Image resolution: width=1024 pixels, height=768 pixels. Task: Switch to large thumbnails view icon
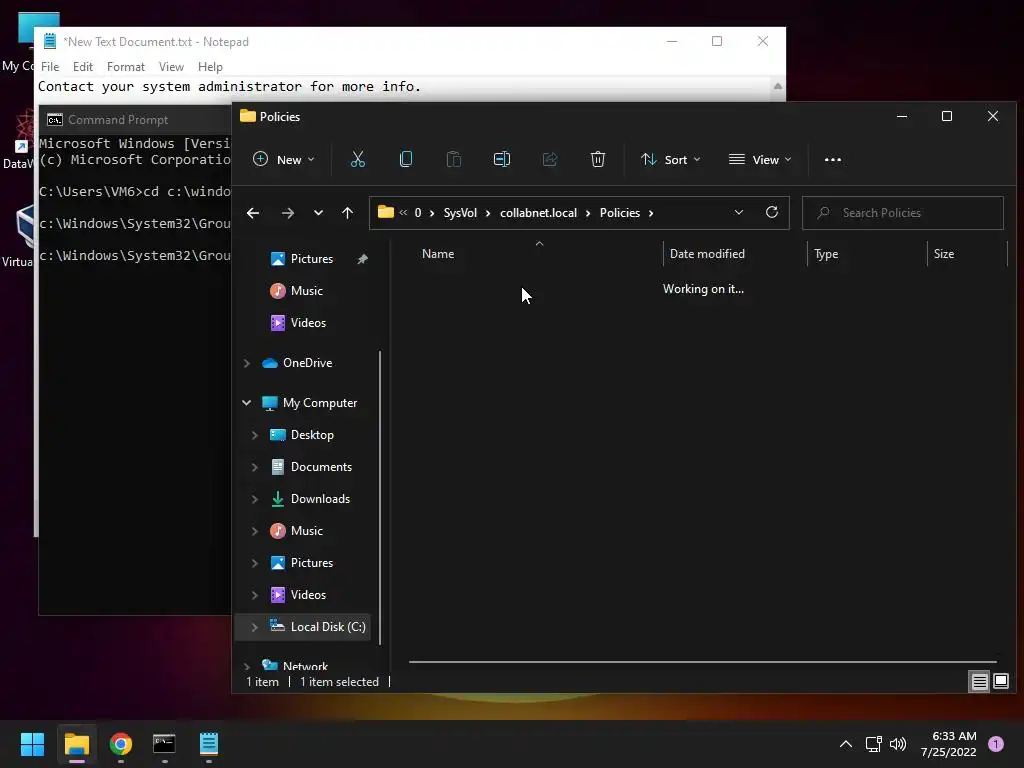[x=1000, y=682]
